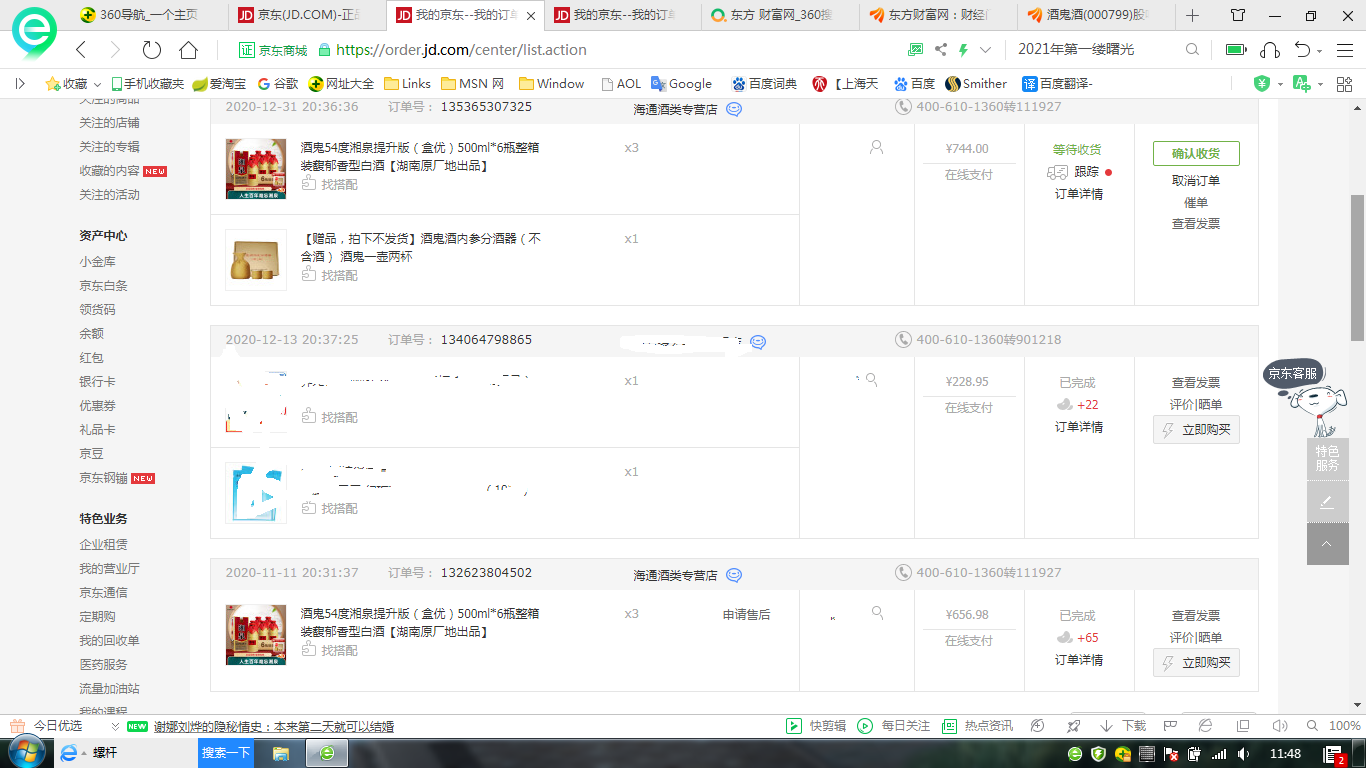Switch to the 酒鬼酒(000799) tab
1366x768 pixels.
tap(1096, 16)
